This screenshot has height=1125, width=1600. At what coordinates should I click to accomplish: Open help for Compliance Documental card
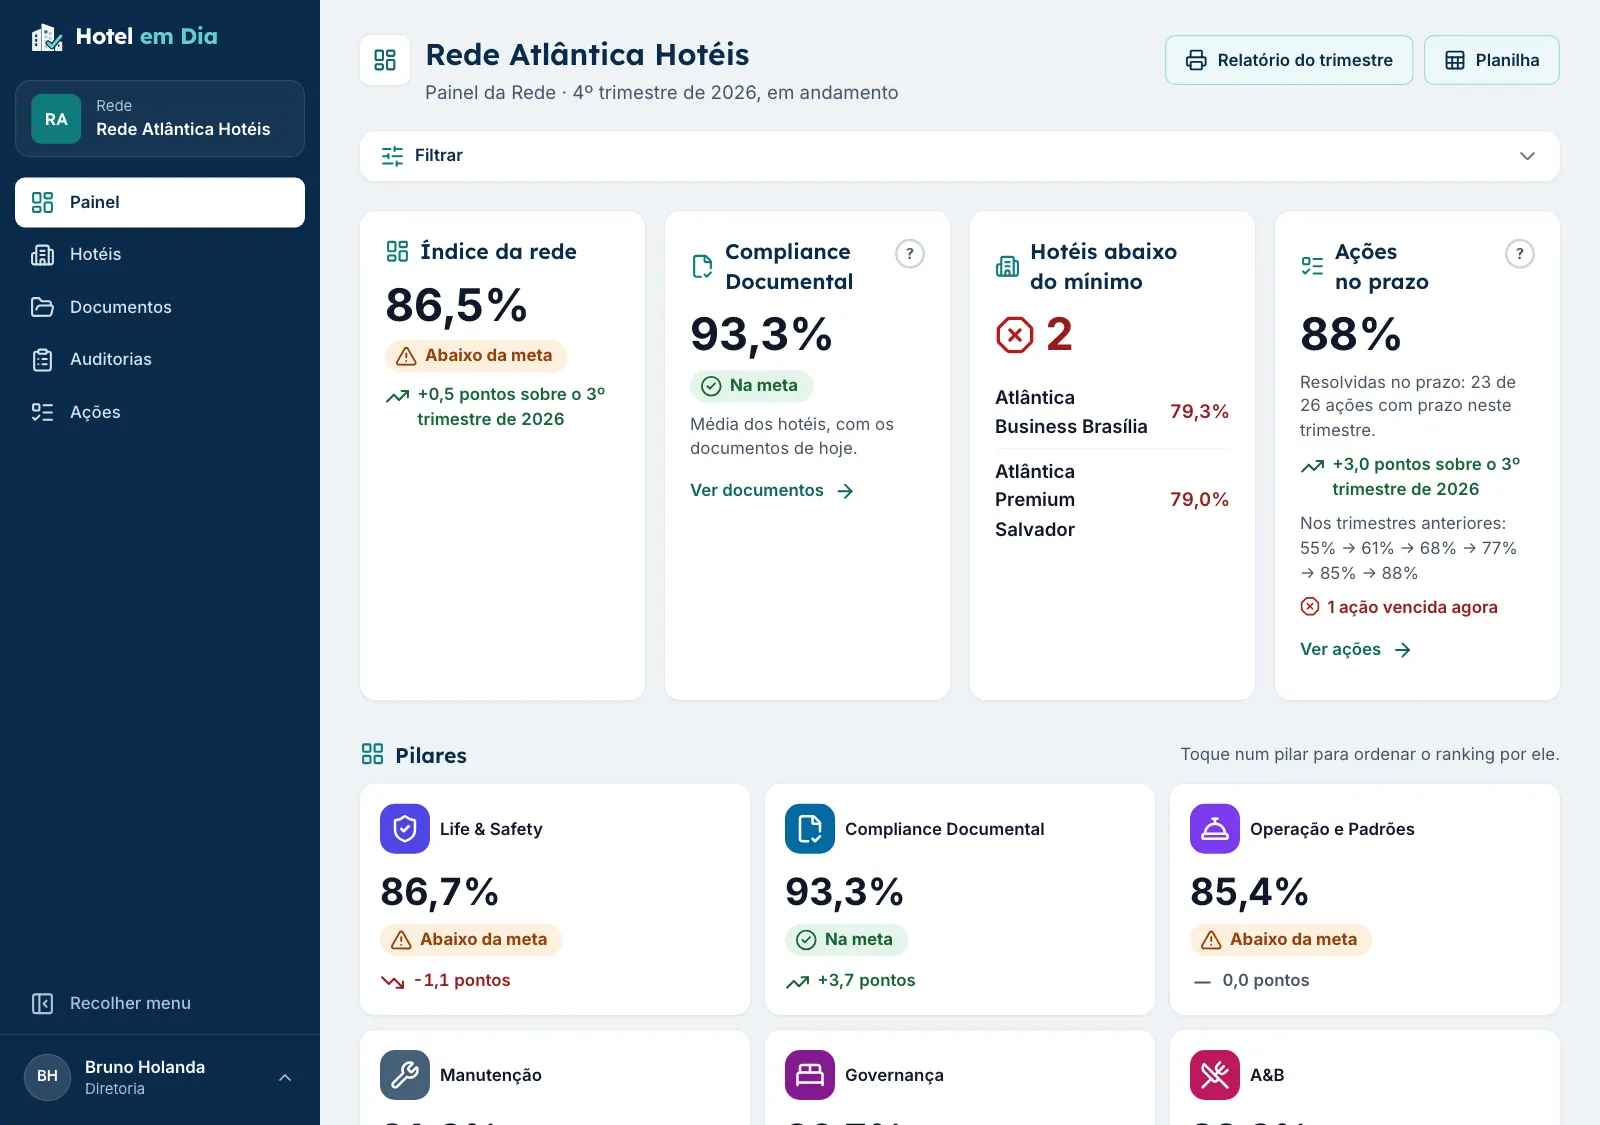910,254
